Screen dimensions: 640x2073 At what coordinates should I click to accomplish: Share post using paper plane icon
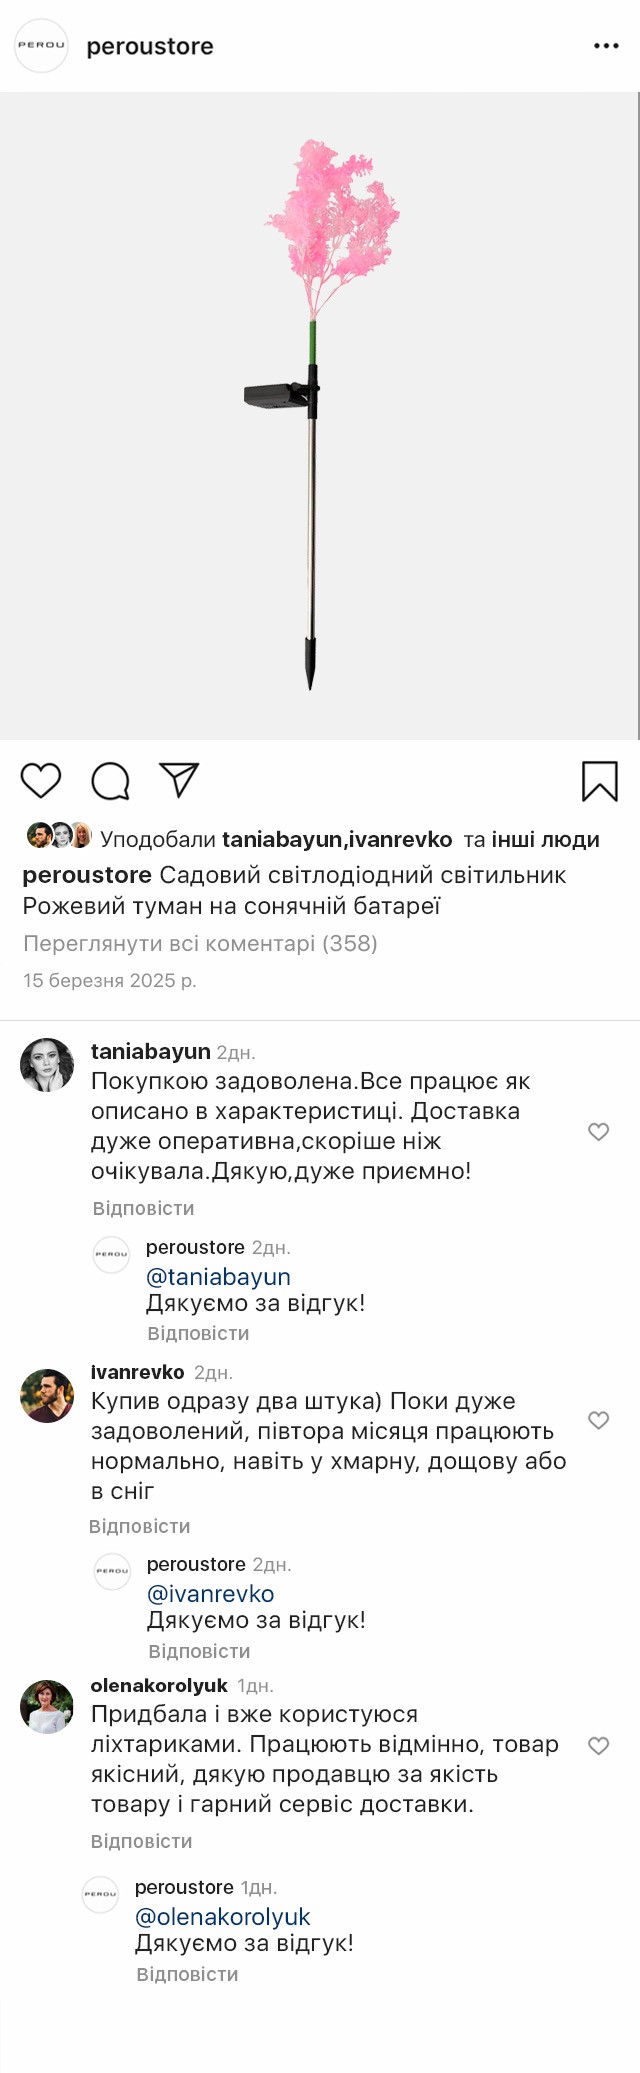pos(179,780)
